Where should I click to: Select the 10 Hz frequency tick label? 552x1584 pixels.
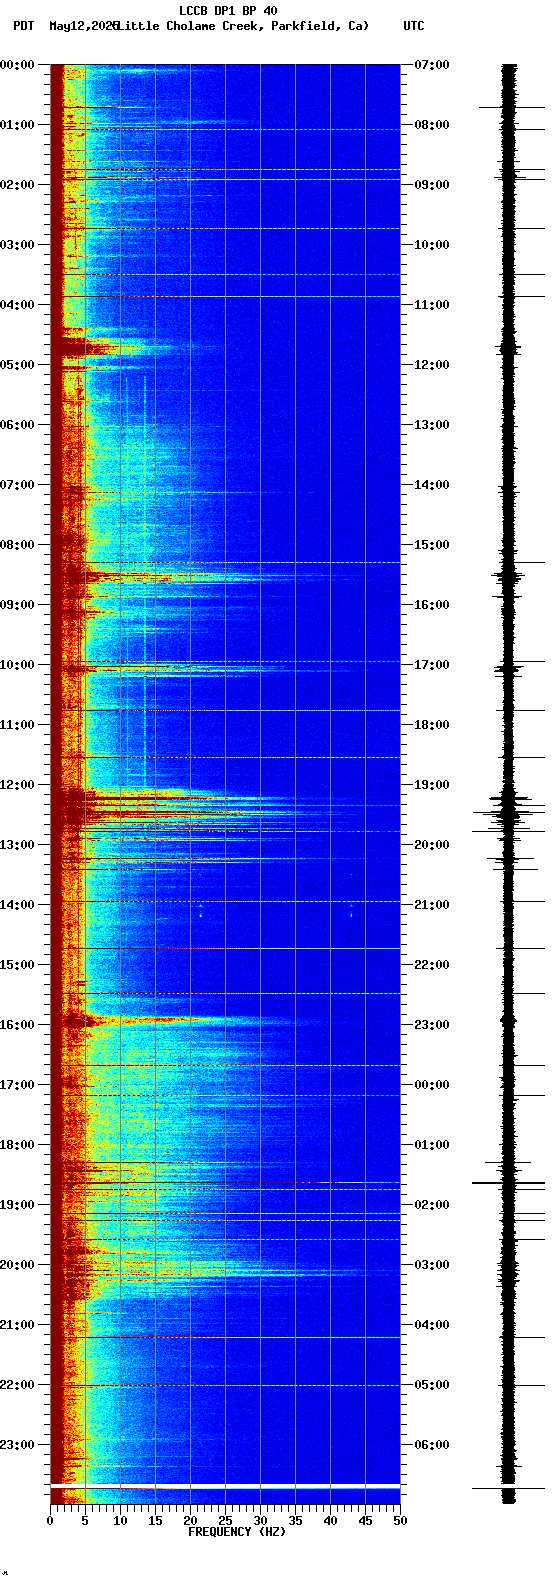pos(120,1521)
